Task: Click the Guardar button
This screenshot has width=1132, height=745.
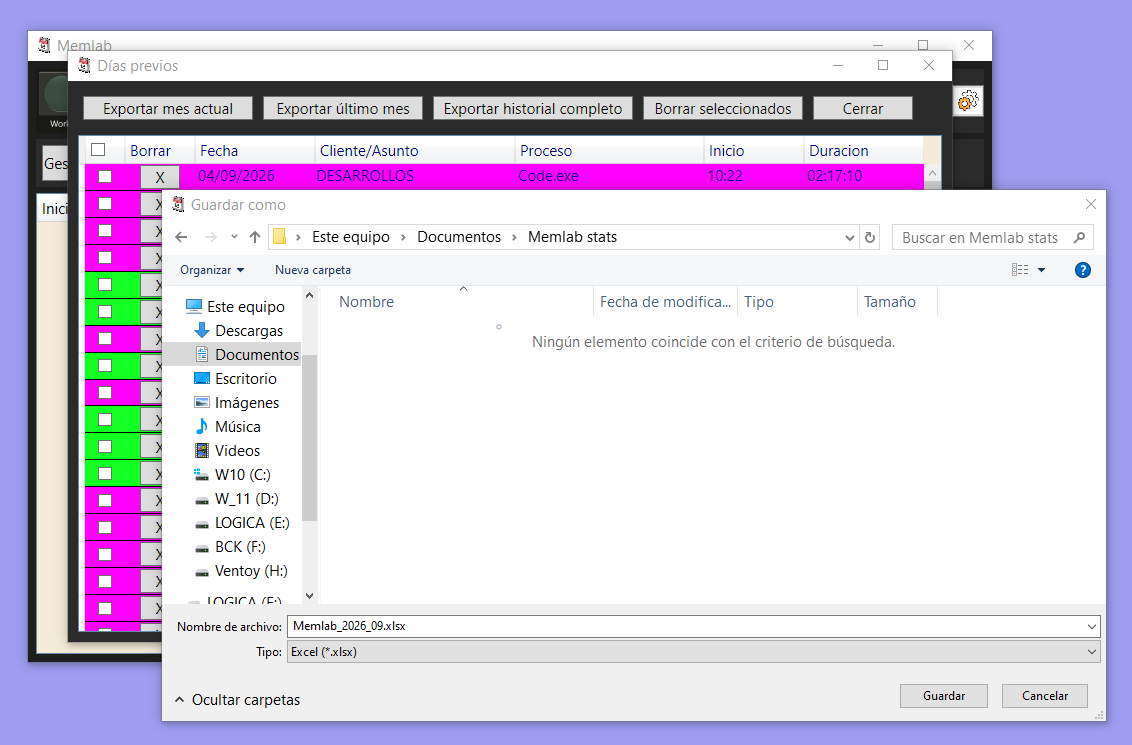Action: [944, 696]
